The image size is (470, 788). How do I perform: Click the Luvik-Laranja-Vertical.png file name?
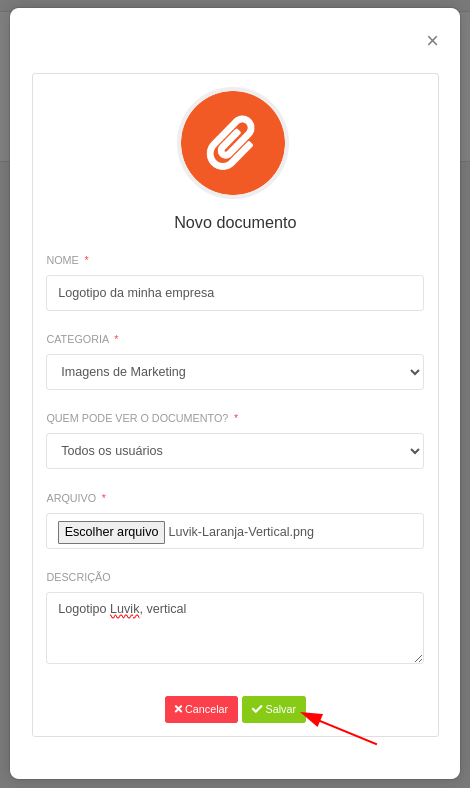coord(241,532)
